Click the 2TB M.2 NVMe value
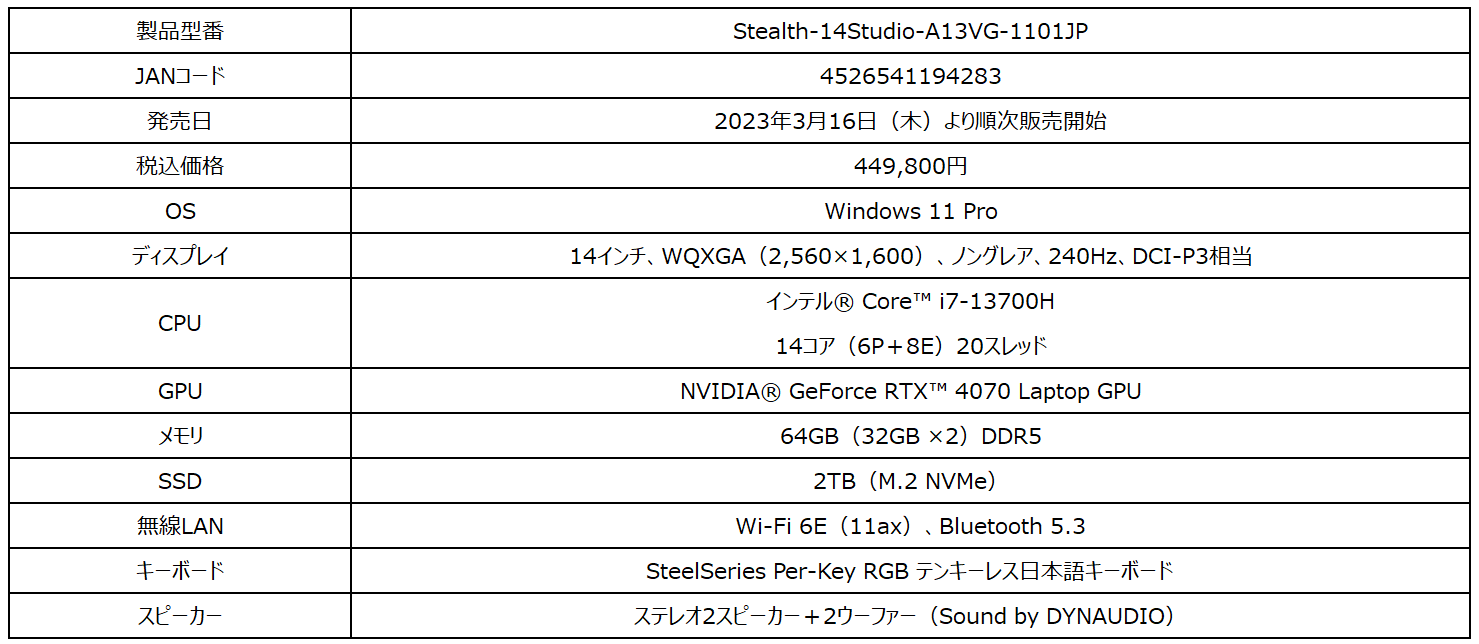Image resolution: width=1479 pixels, height=644 pixels. pos(910,481)
